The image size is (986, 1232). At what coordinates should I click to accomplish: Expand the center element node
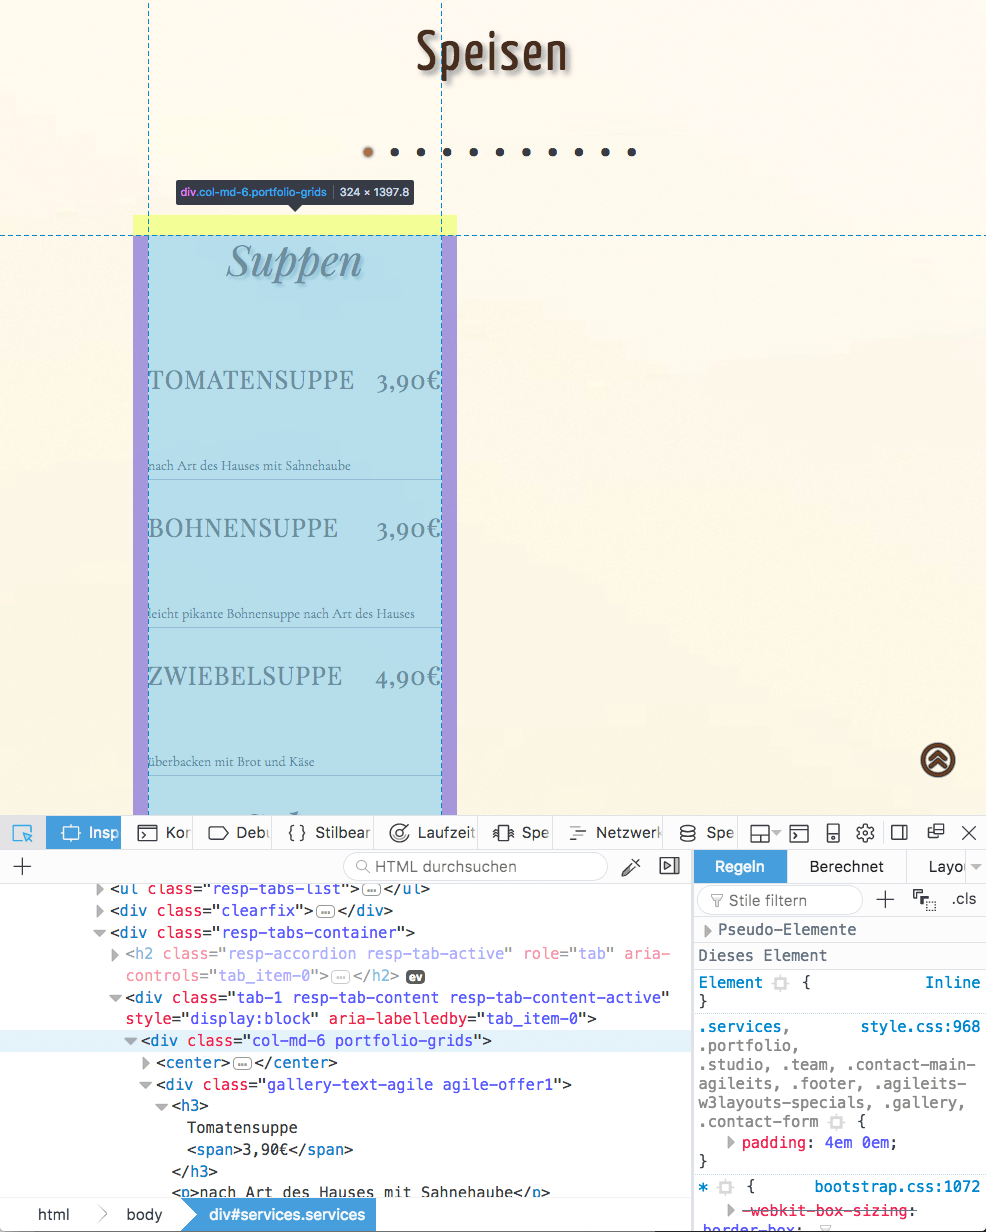[147, 1063]
